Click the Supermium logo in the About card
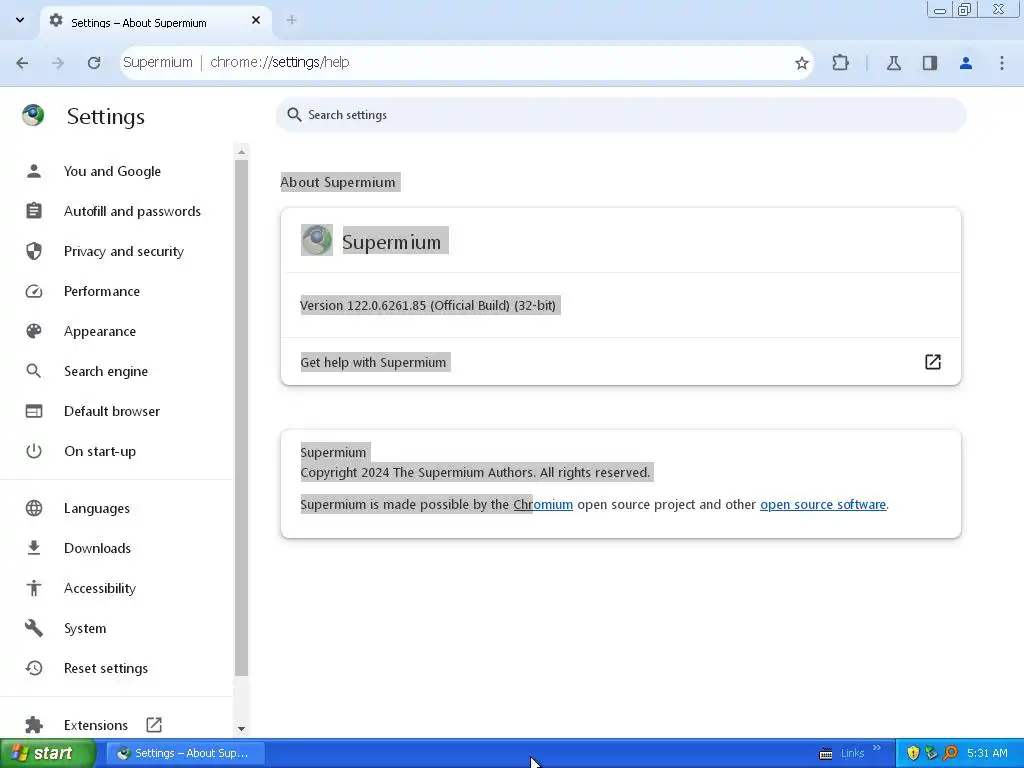The image size is (1024, 768). coord(317,240)
